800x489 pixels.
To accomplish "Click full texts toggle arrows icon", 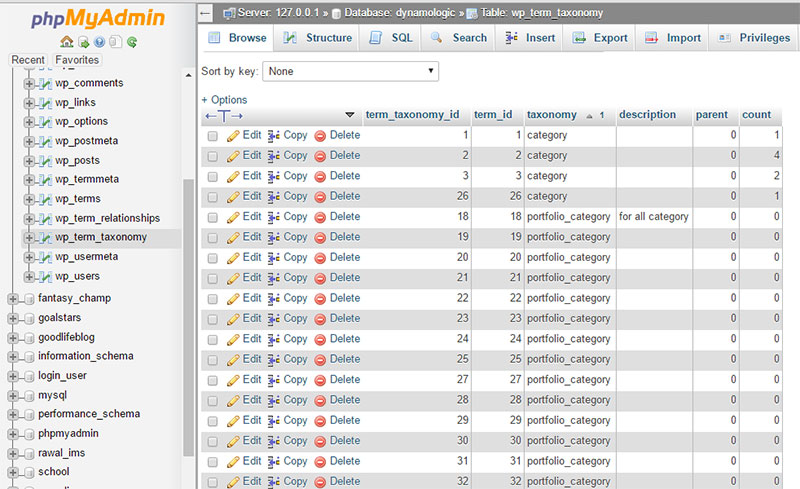I will pos(224,116).
